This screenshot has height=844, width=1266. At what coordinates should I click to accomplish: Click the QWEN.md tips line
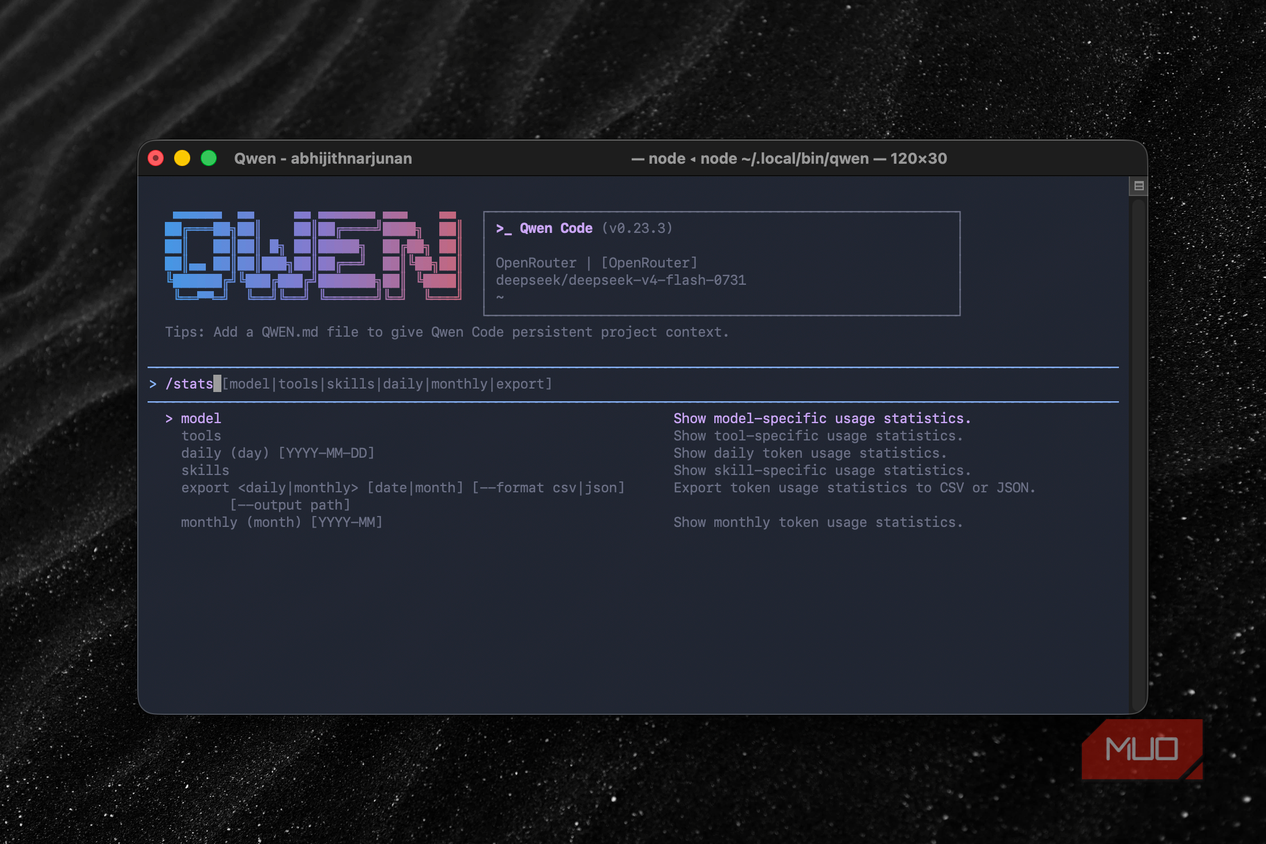click(447, 332)
